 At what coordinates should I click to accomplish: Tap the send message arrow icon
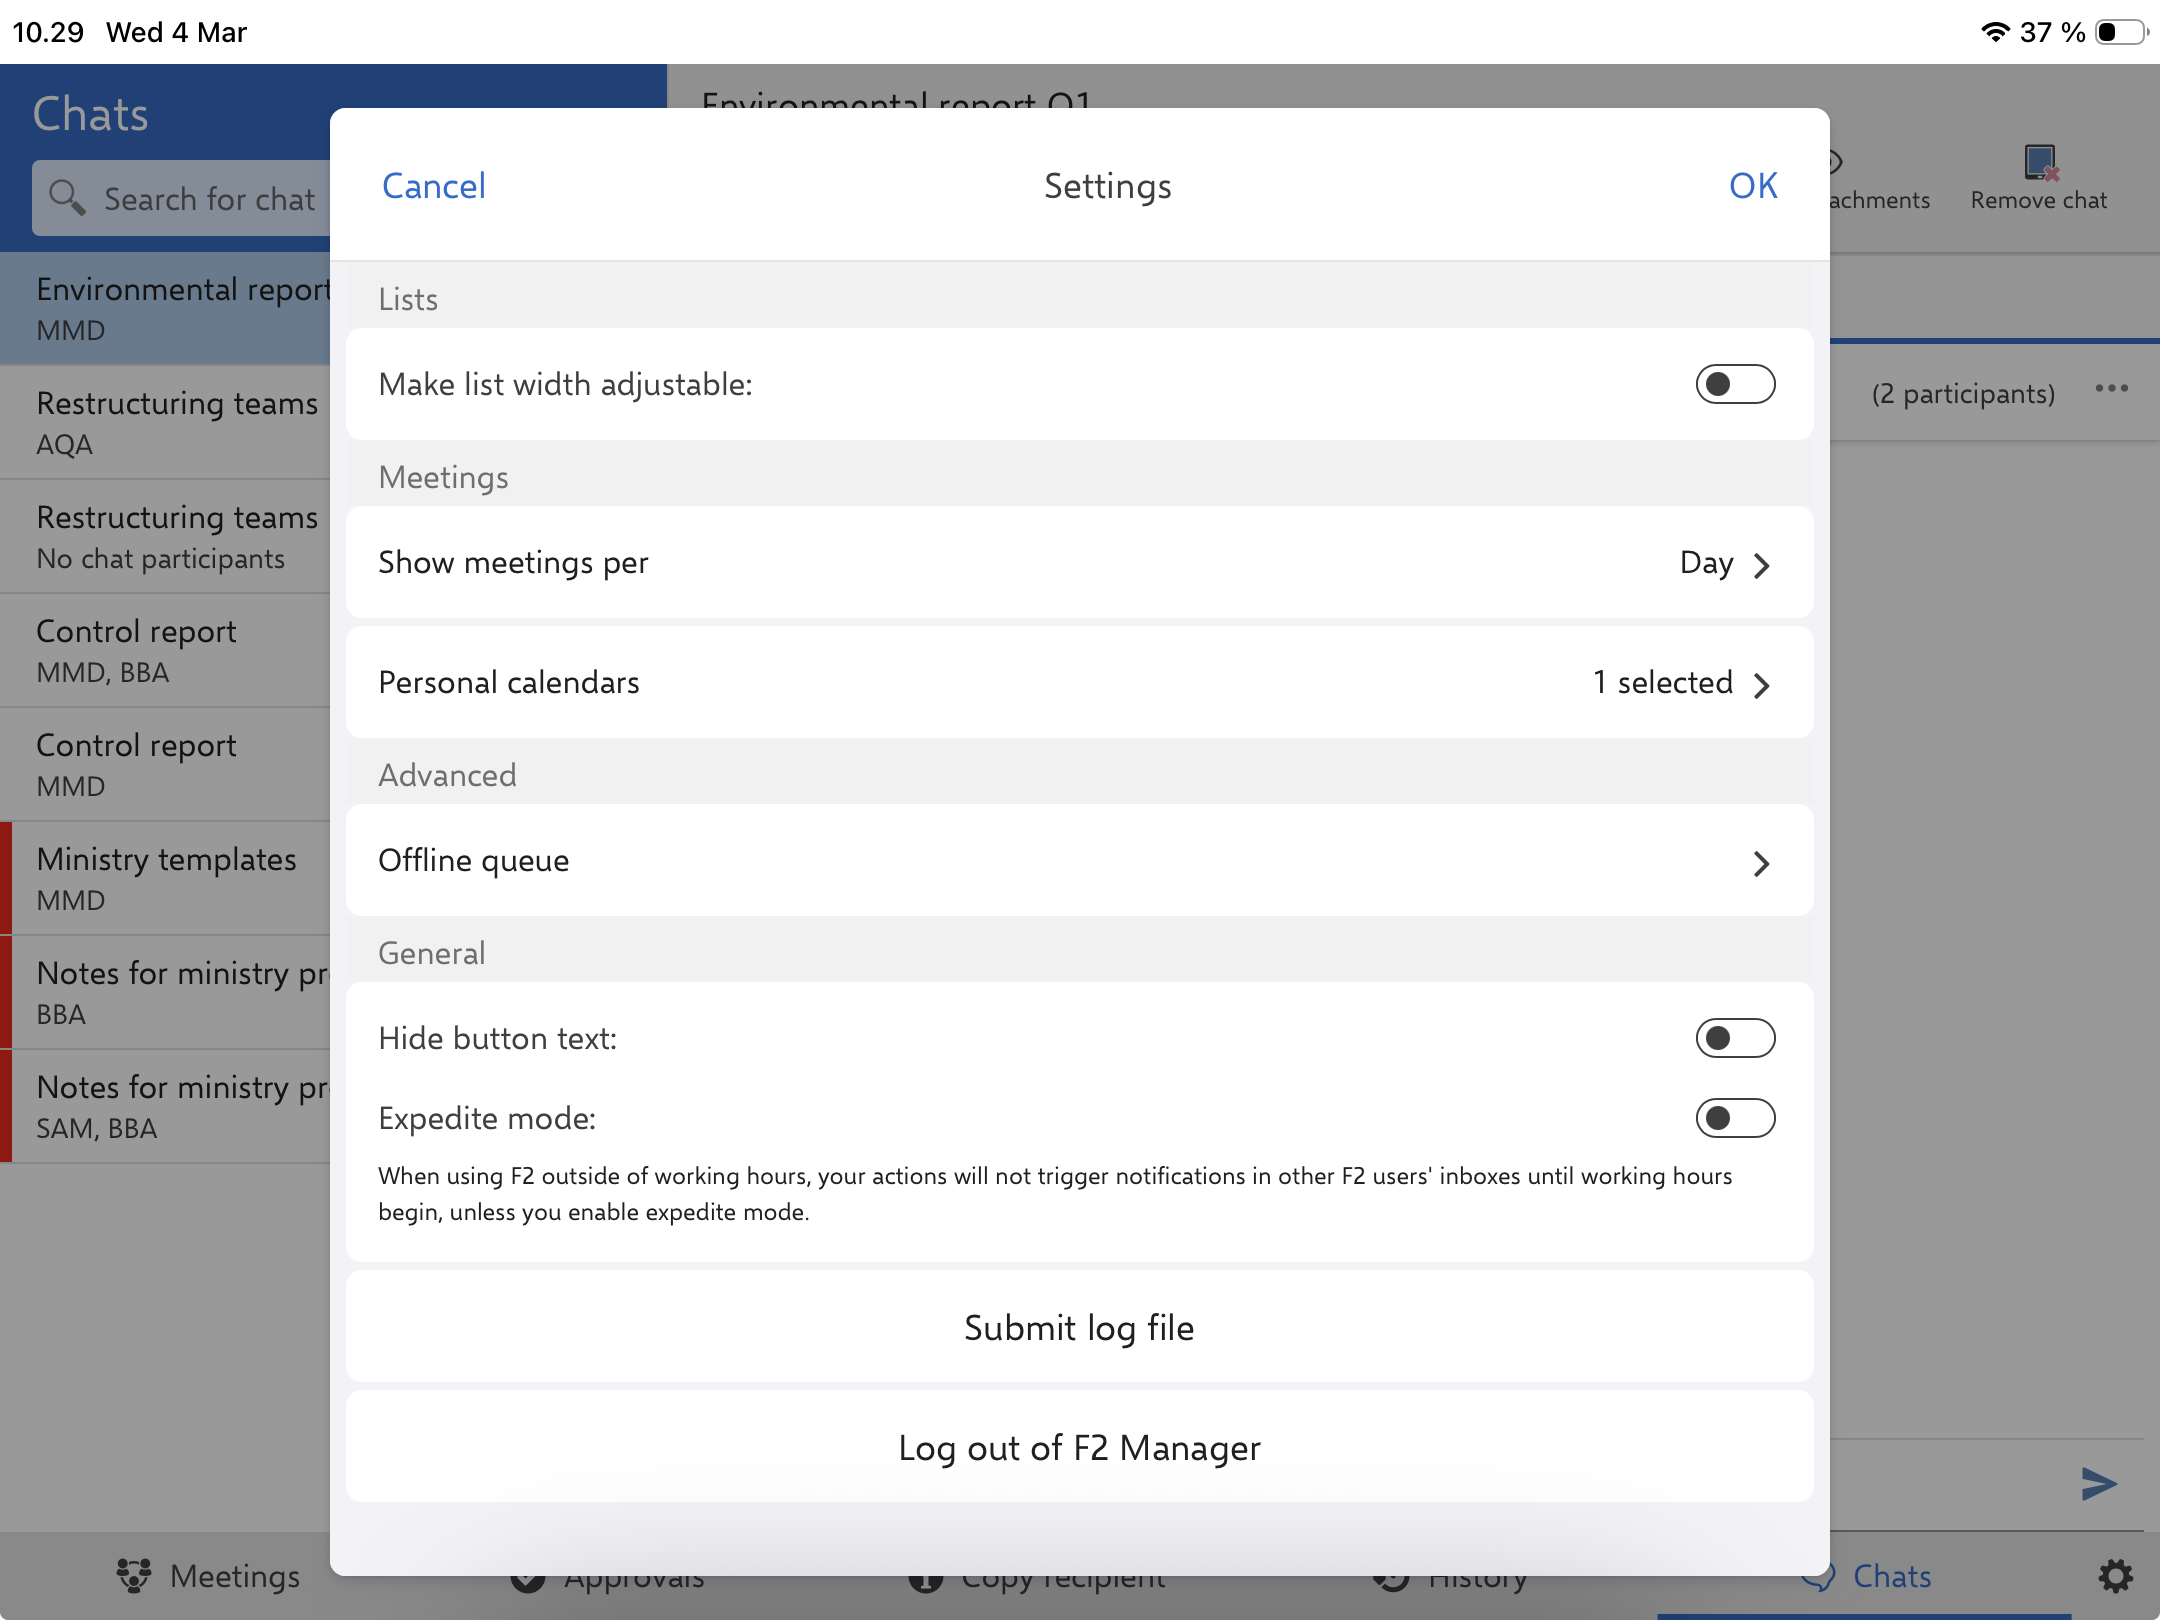point(2099,1483)
